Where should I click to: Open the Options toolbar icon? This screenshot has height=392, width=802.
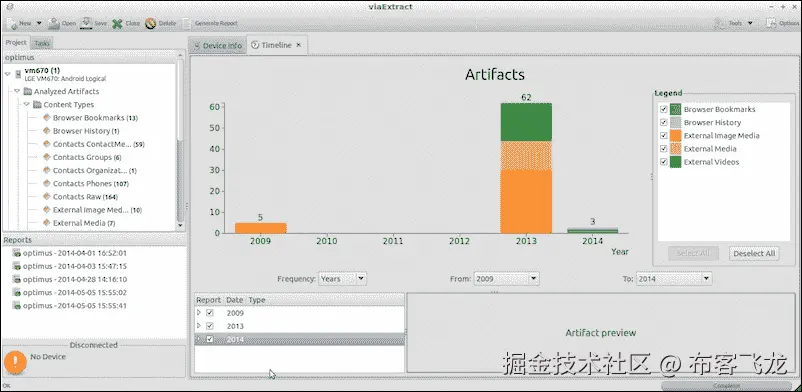(771, 23)
